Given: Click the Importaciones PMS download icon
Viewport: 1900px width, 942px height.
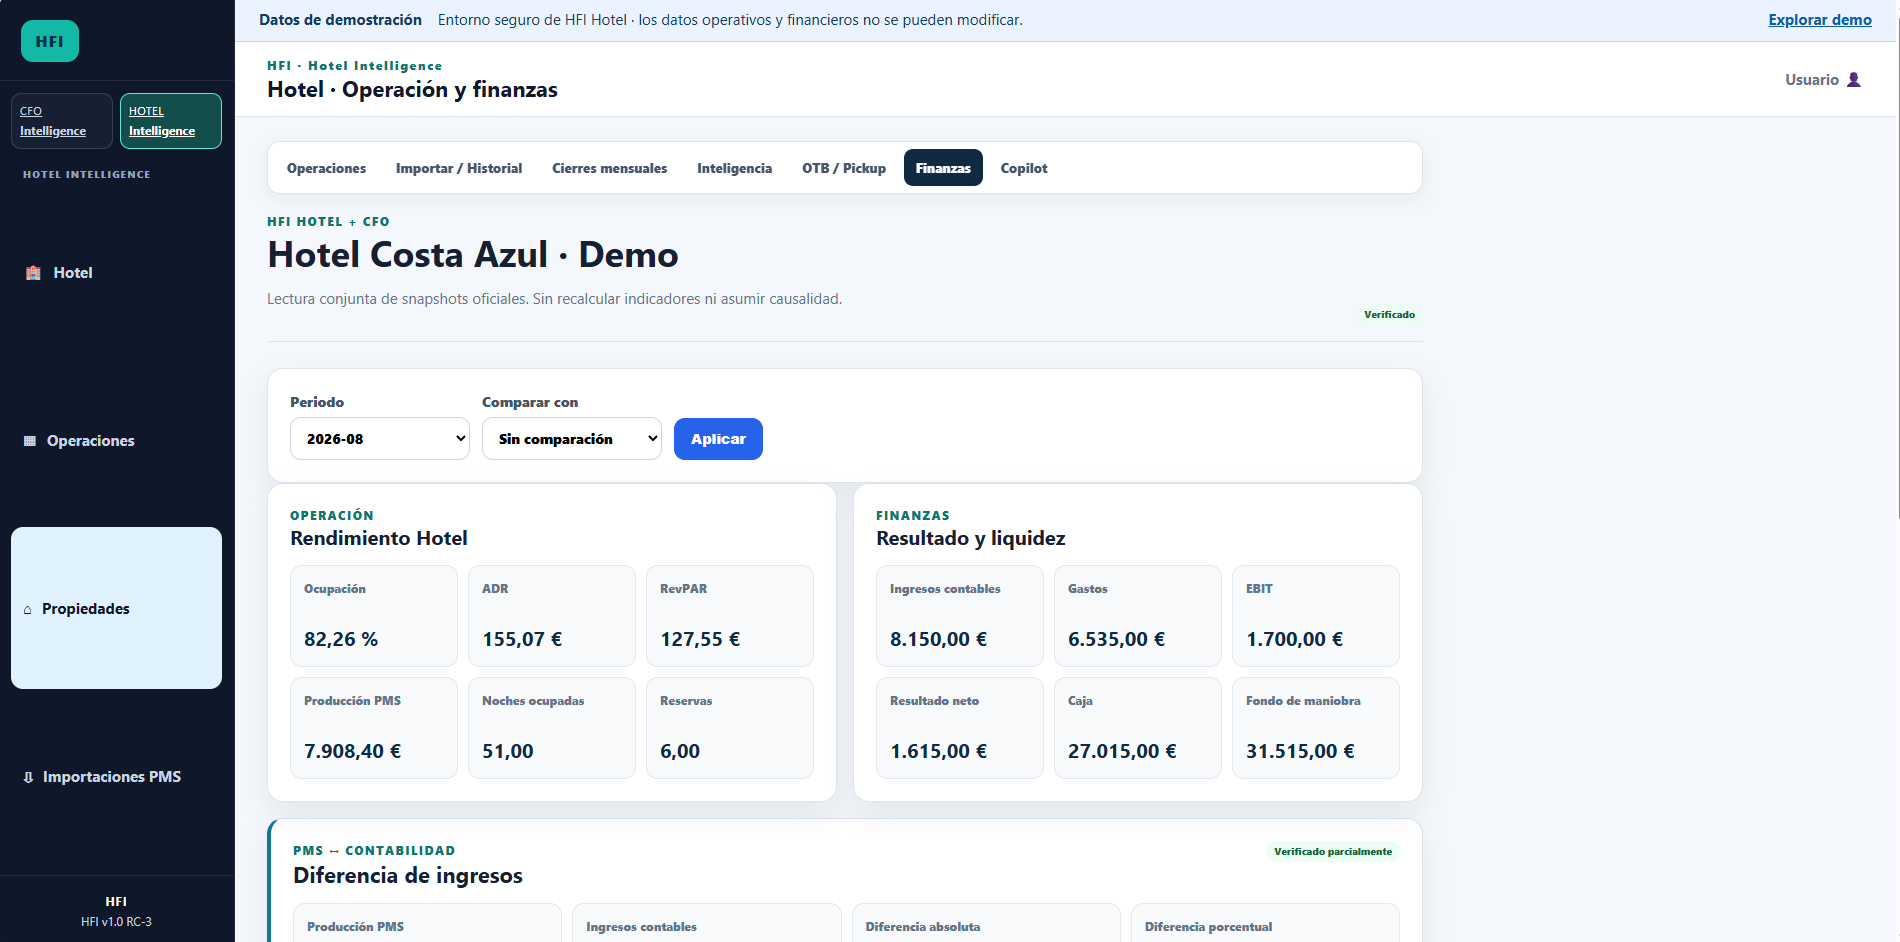Looking at the screenshot, I should pyautogui.click(x=28, y=777).
